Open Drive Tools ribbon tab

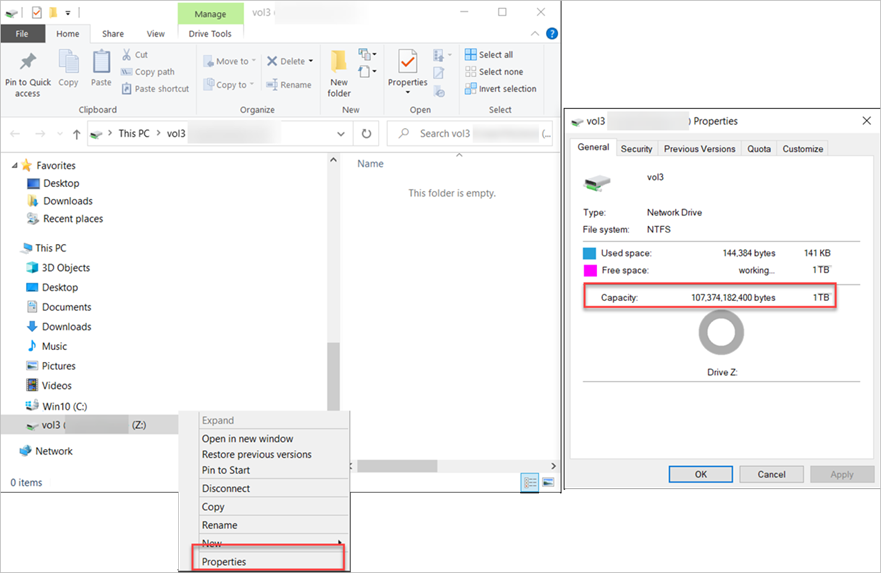(210, 34)
